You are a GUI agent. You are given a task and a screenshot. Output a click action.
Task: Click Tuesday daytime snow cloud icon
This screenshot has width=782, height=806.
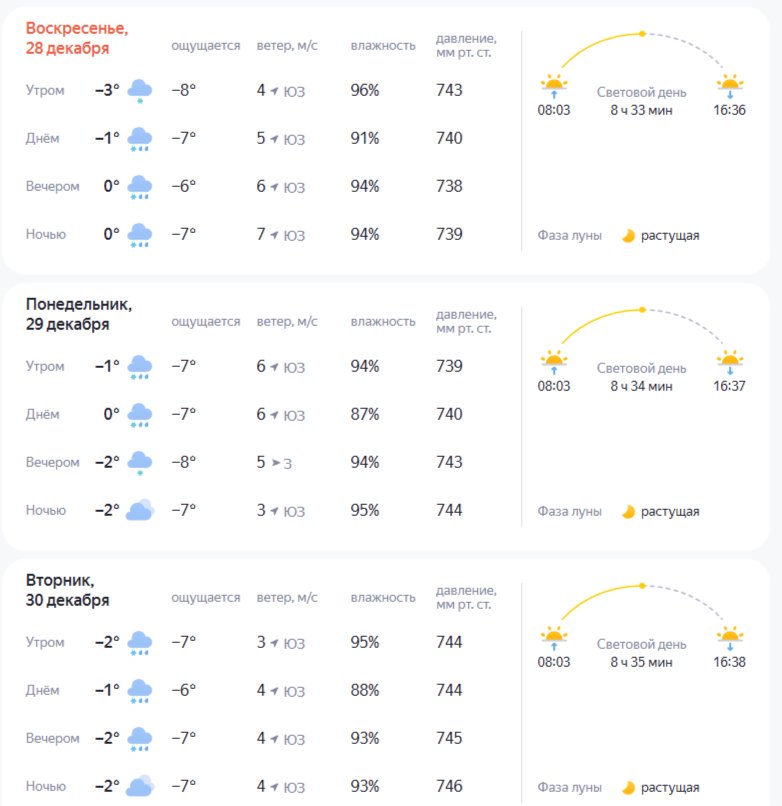click(139, 691)
